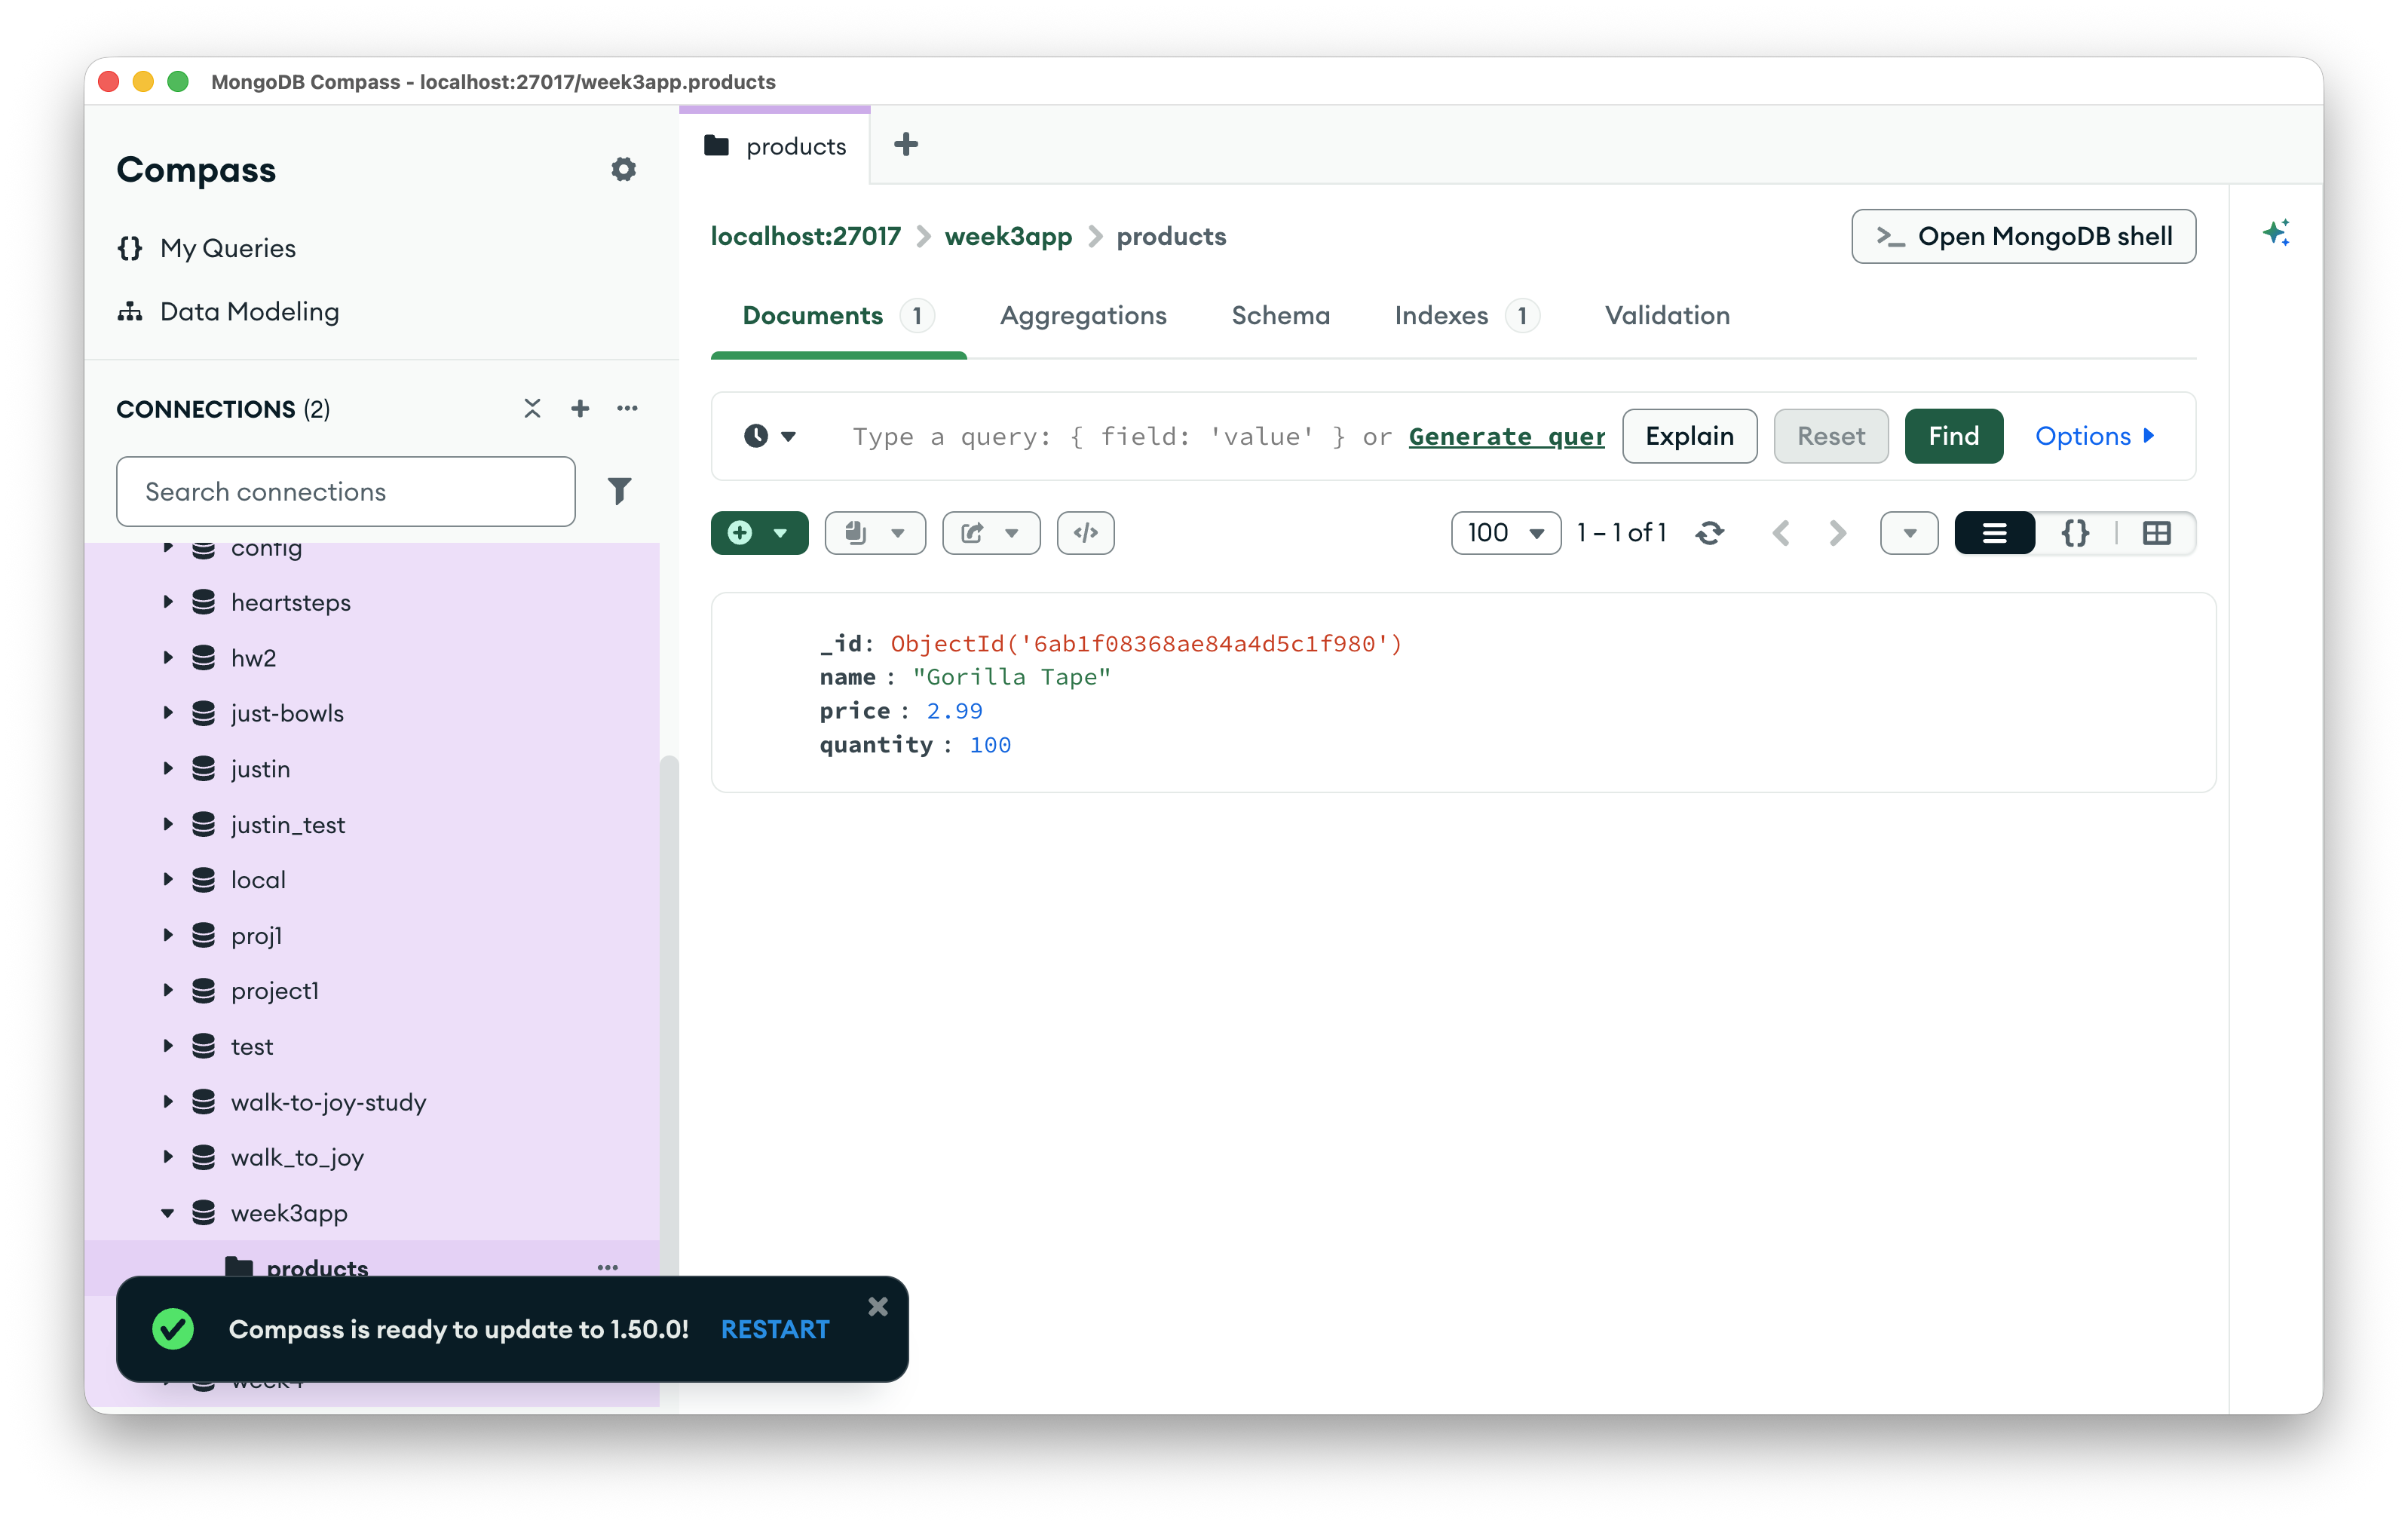Click the price value 2.99

pyautogui.click(x=954, y=711)
